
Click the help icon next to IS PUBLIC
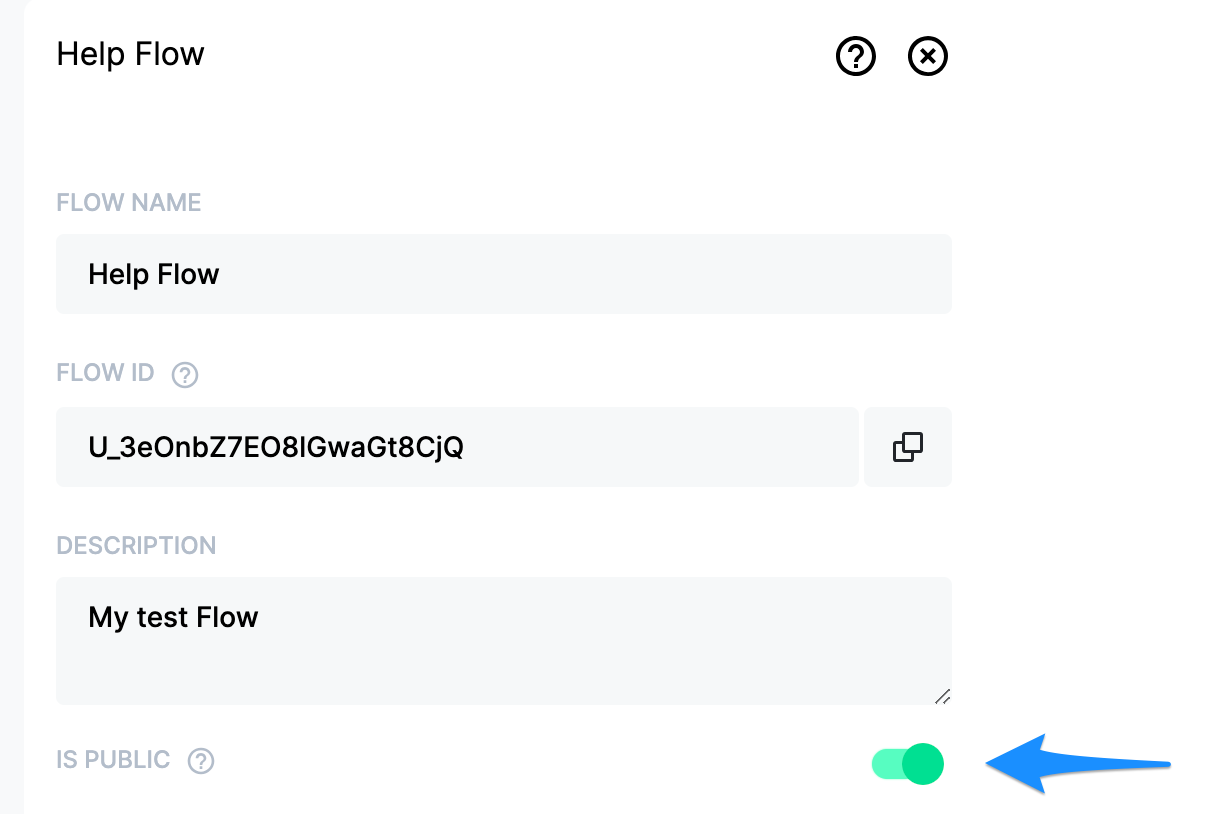click(201, 761)
